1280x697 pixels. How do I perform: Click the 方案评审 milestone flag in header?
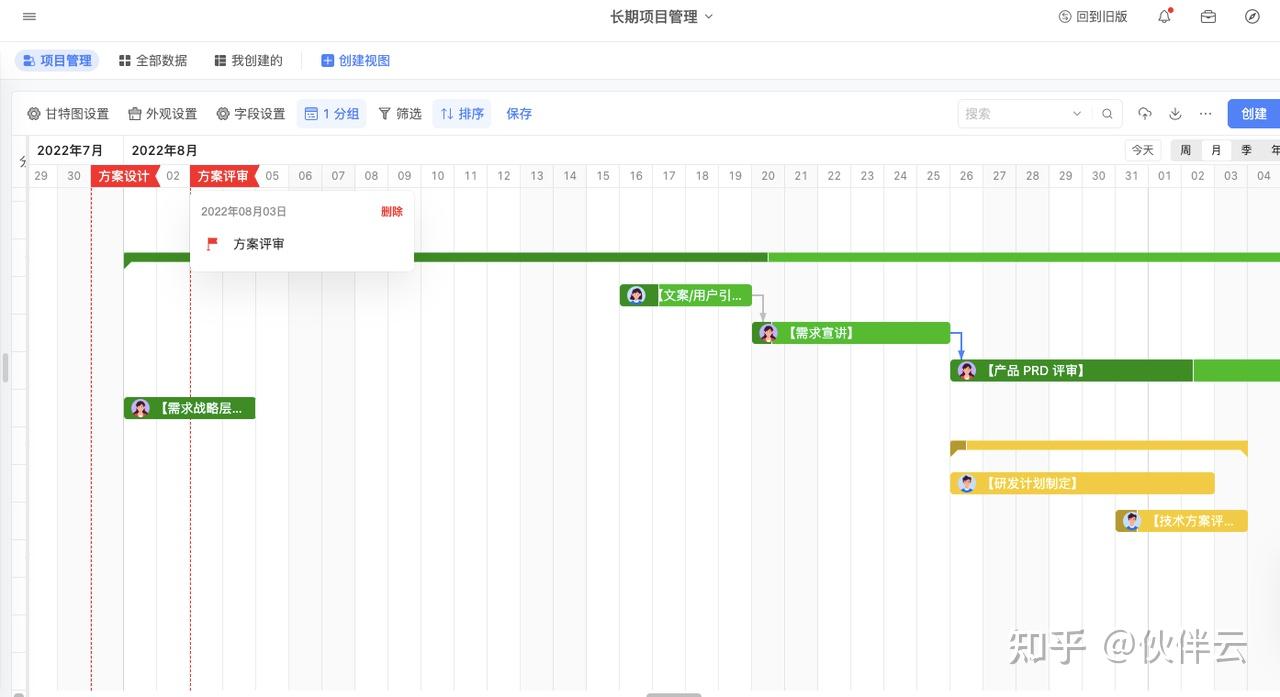[x=224, y=176]
